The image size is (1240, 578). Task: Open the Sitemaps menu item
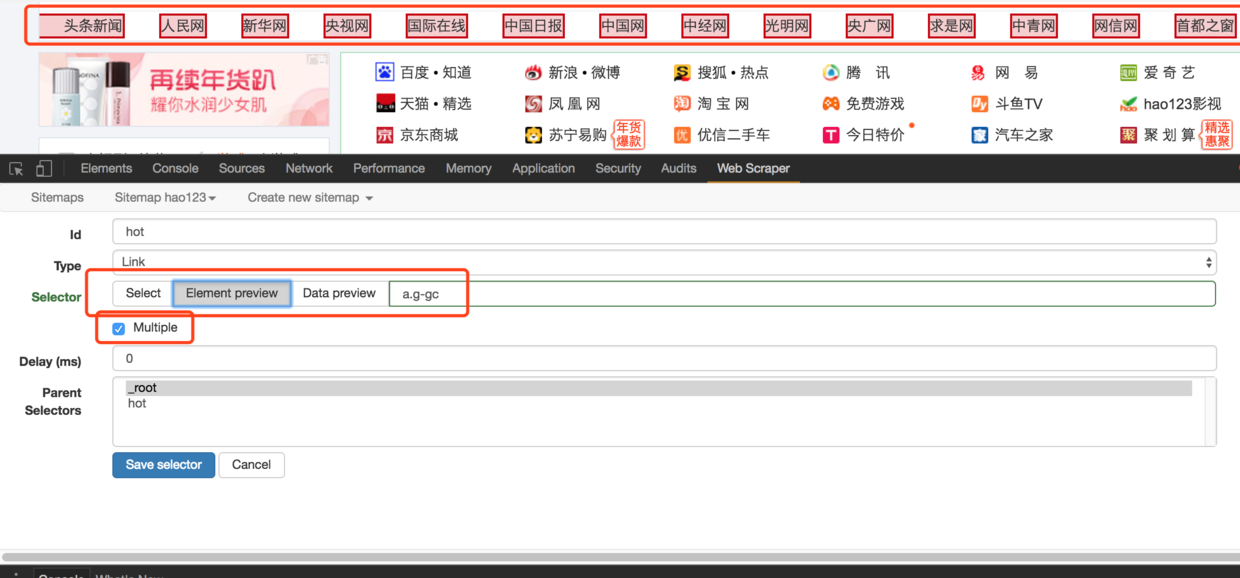pyautogui.click(x=57, y=198)
